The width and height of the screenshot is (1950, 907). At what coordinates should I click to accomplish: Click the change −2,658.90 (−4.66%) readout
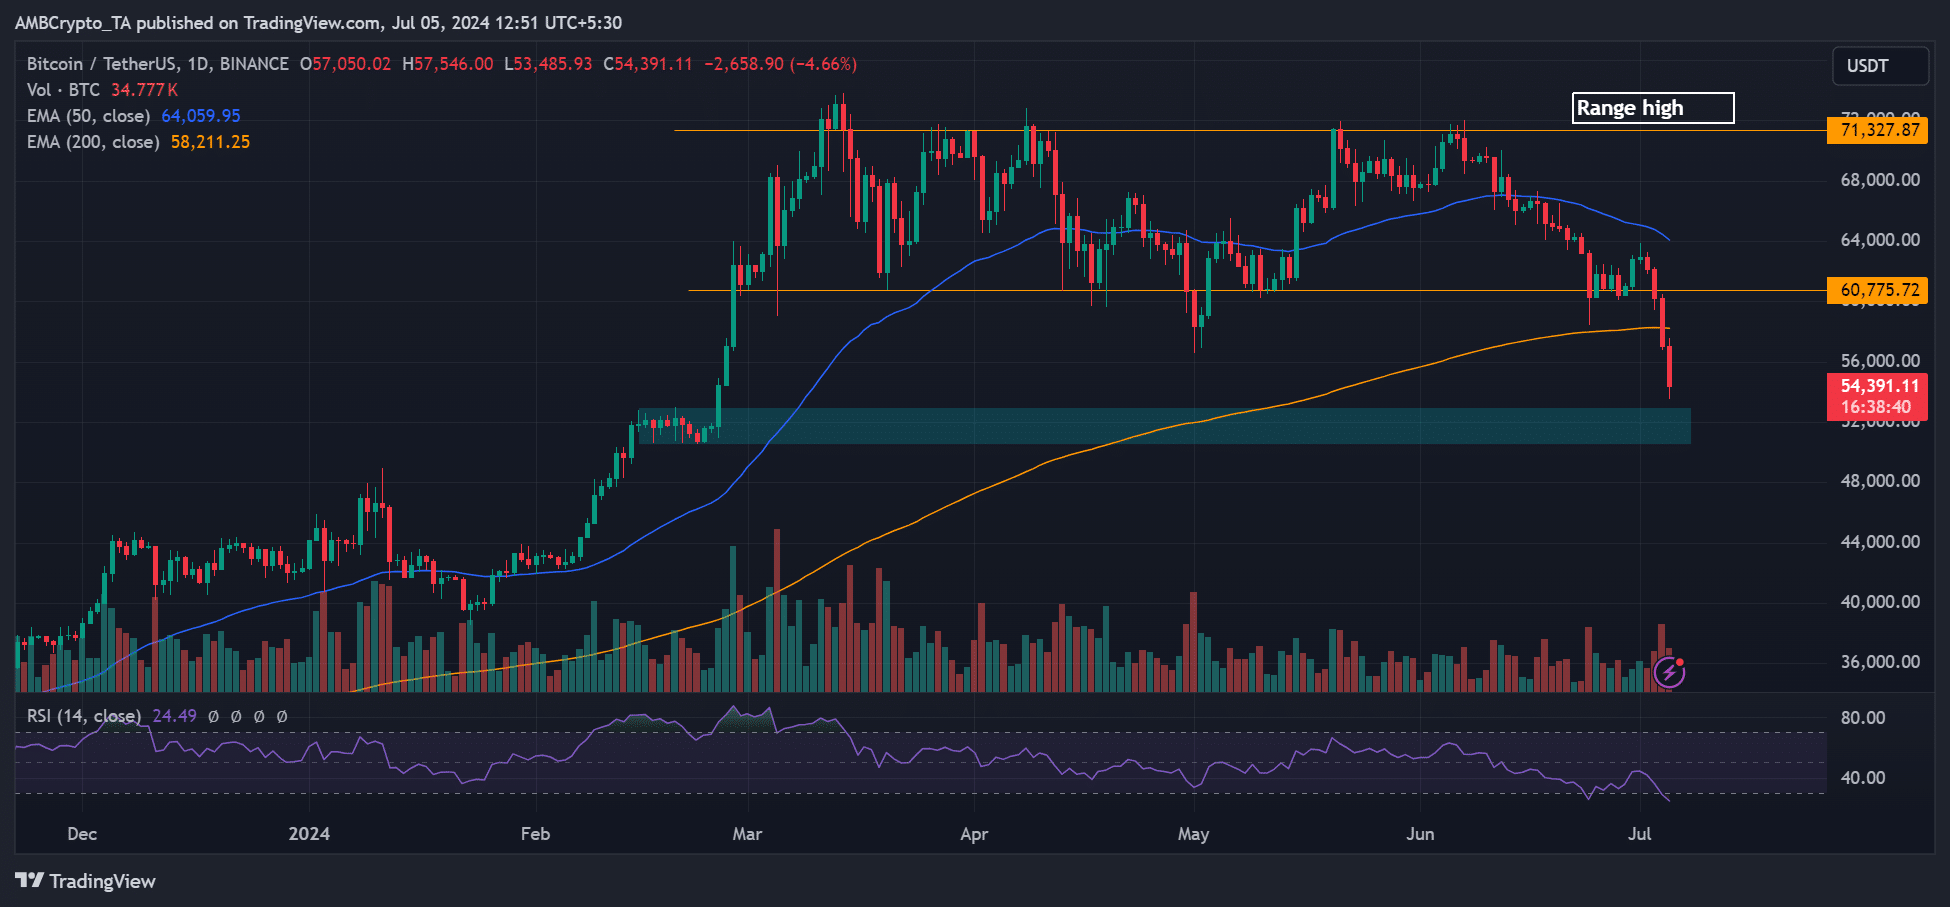[780, 64]
